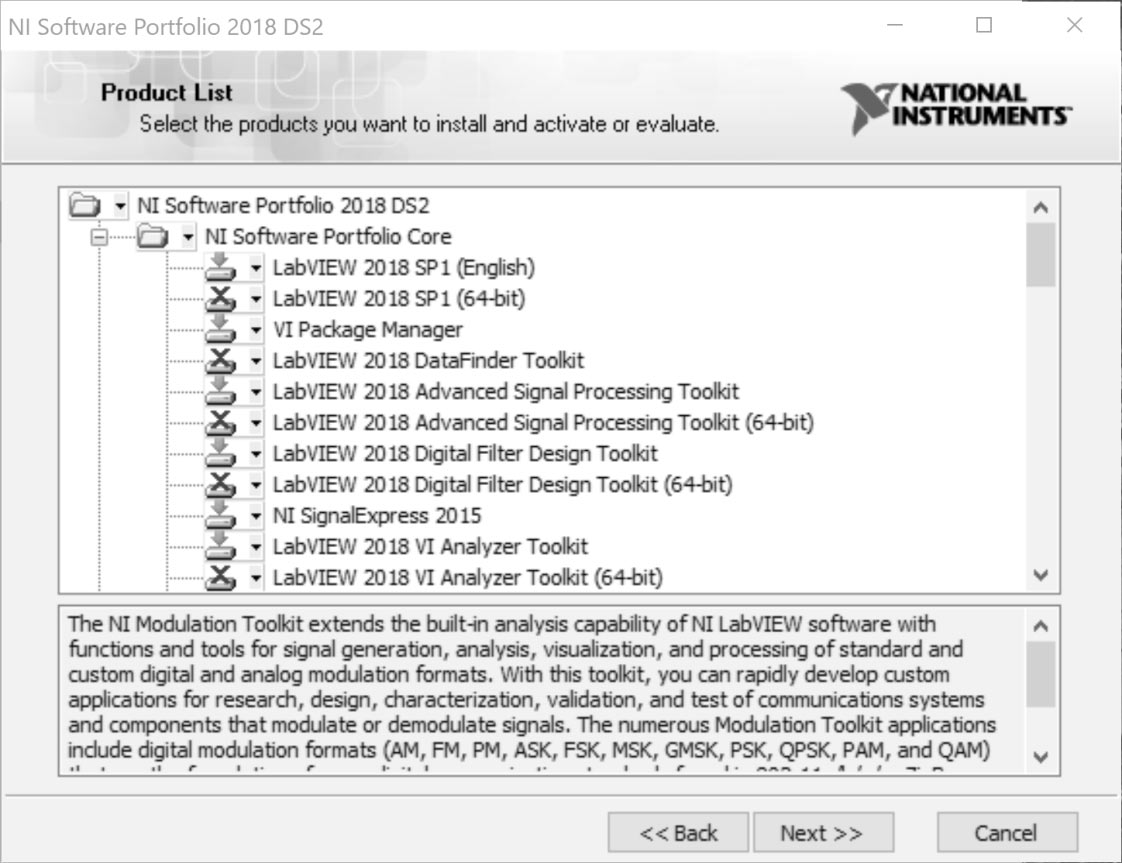Open dropdown arrow for NI Software Portfolio Core
This screenshot has width=1122, height=863.
188,238
